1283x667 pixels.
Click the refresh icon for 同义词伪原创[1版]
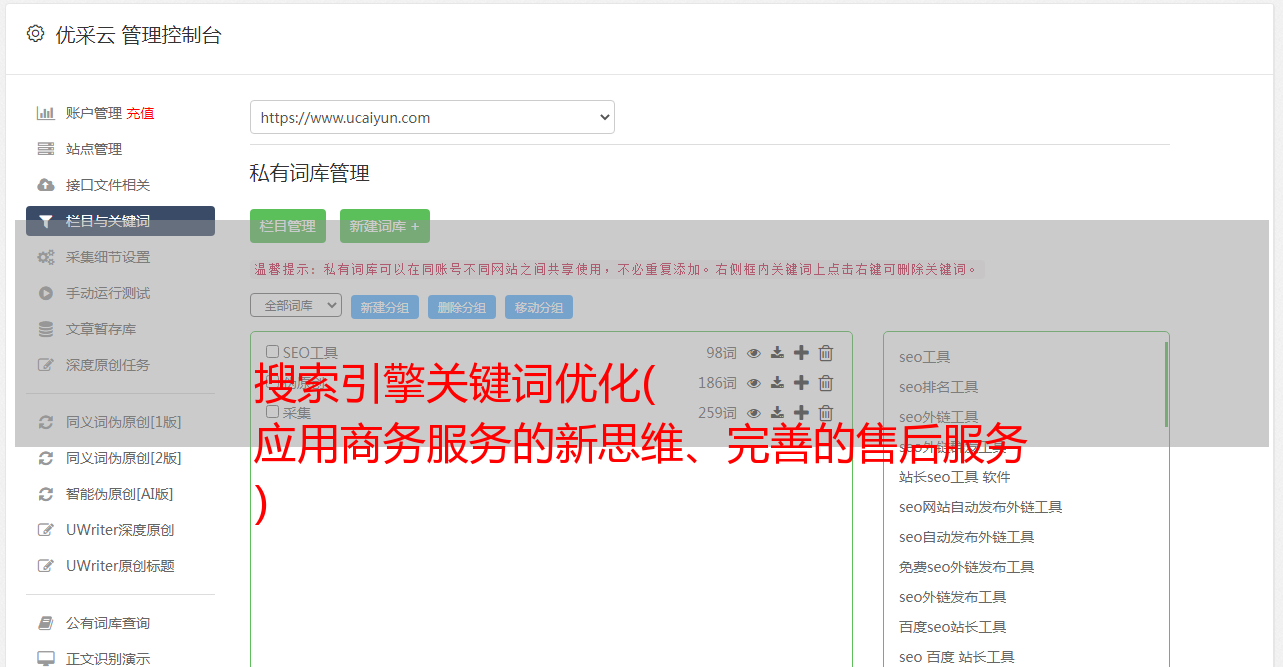pyautogui.click(x=45, y=422)
